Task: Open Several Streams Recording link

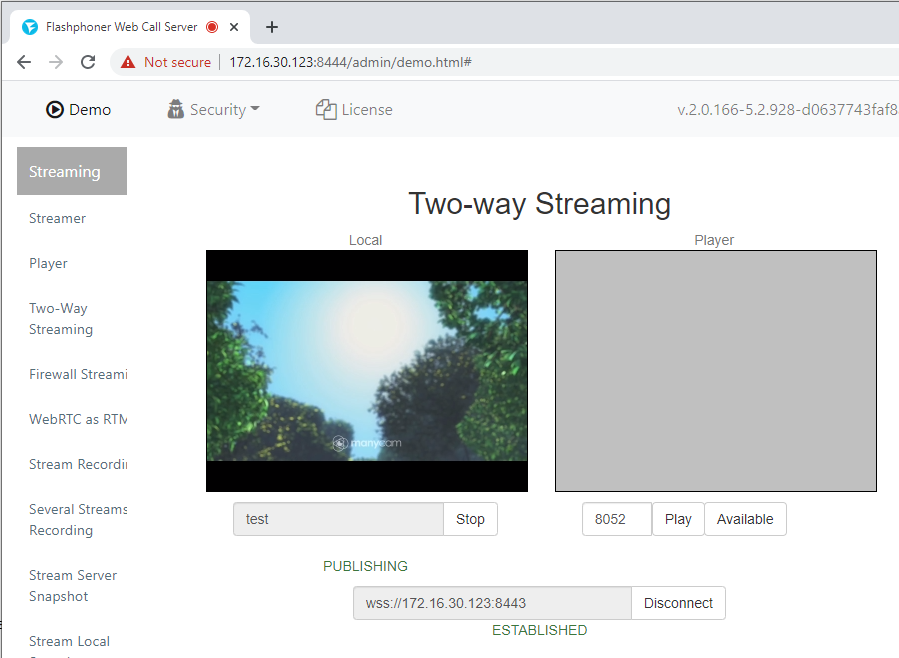Action: pos(78,520)
